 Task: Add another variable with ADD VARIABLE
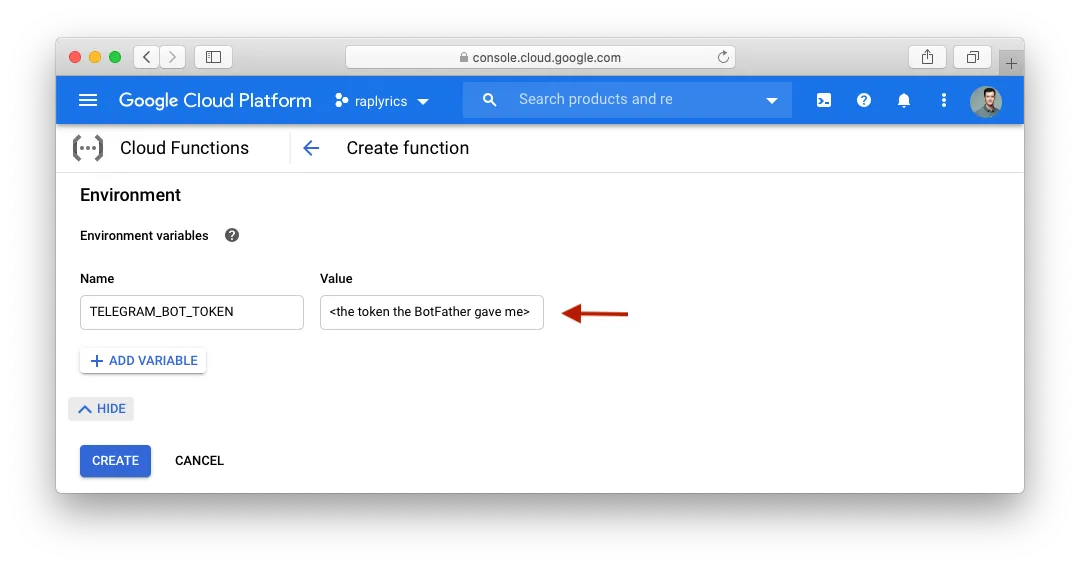click(143, 361)
